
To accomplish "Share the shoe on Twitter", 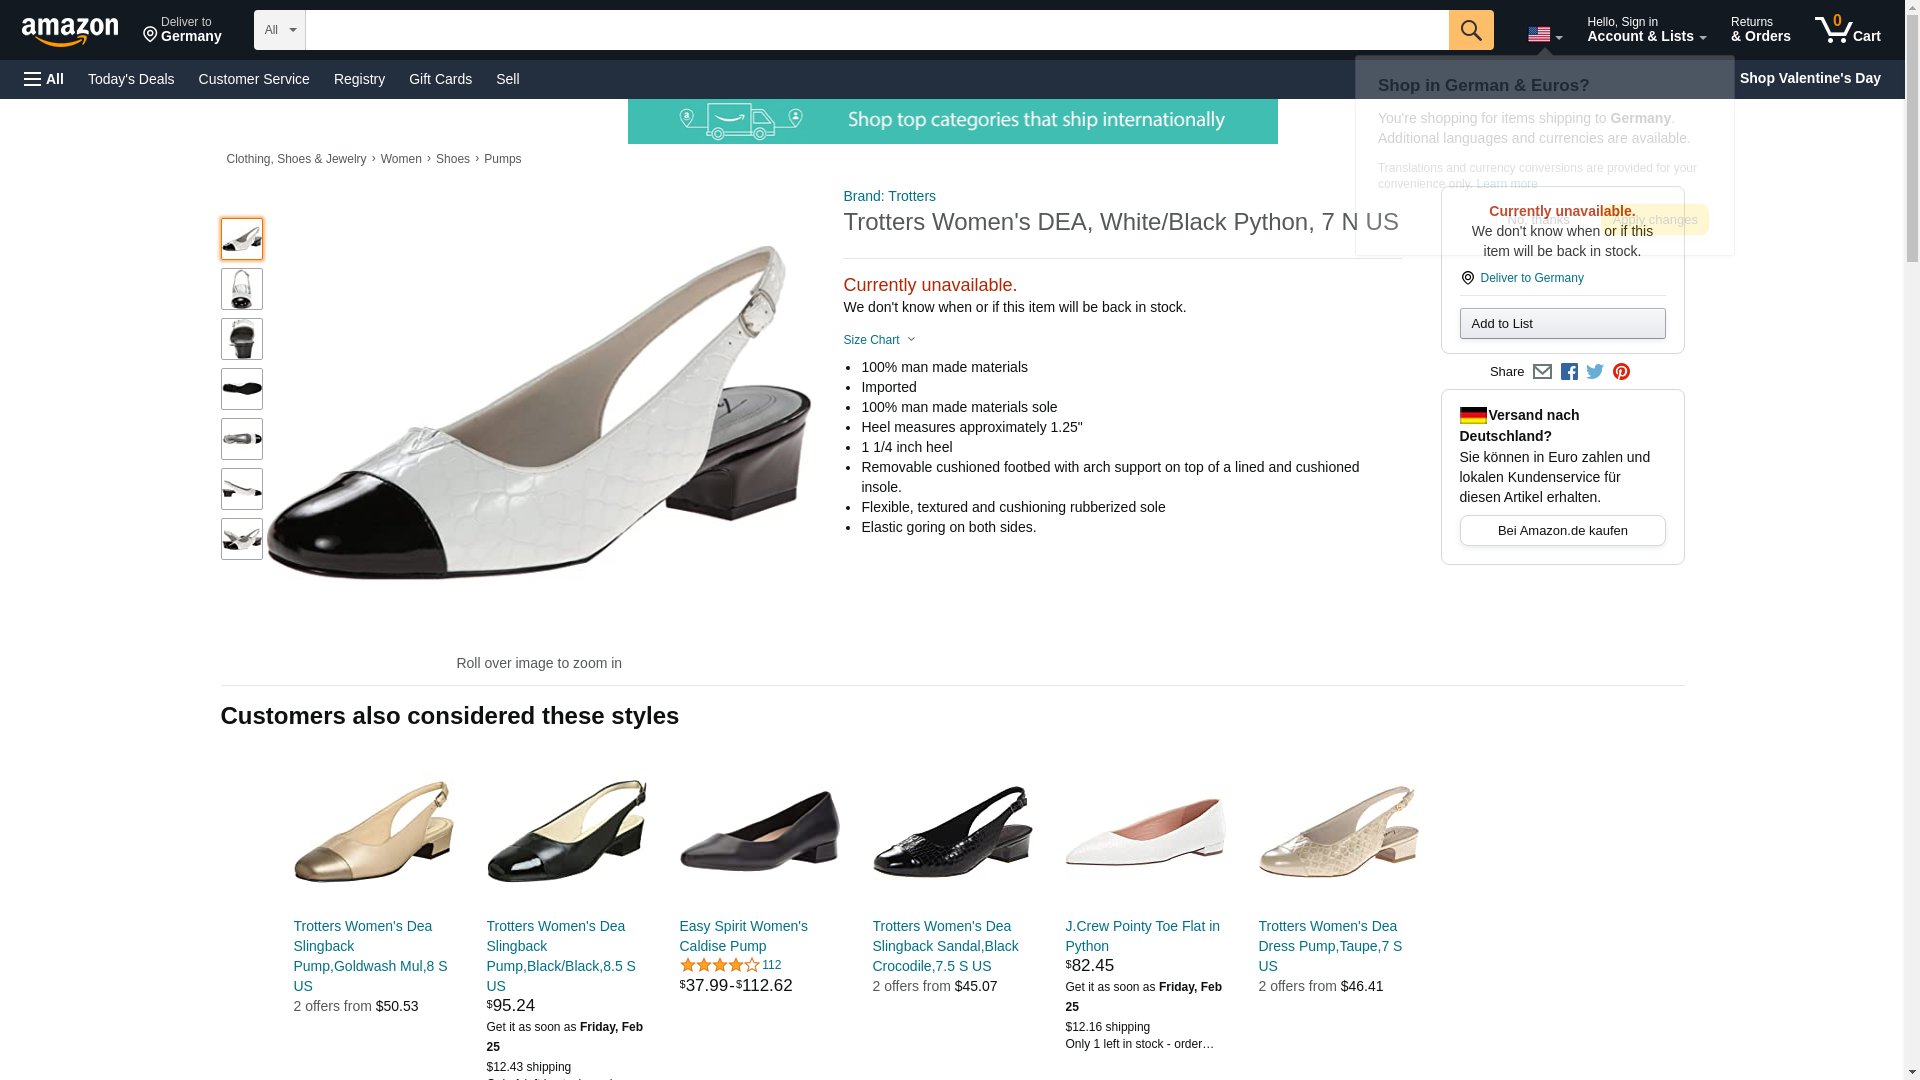I will click(x=1595, y=372).
